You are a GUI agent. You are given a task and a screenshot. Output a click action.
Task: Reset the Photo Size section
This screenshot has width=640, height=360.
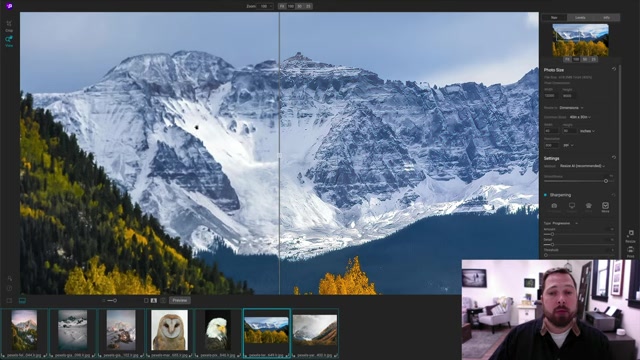(613, 69)
